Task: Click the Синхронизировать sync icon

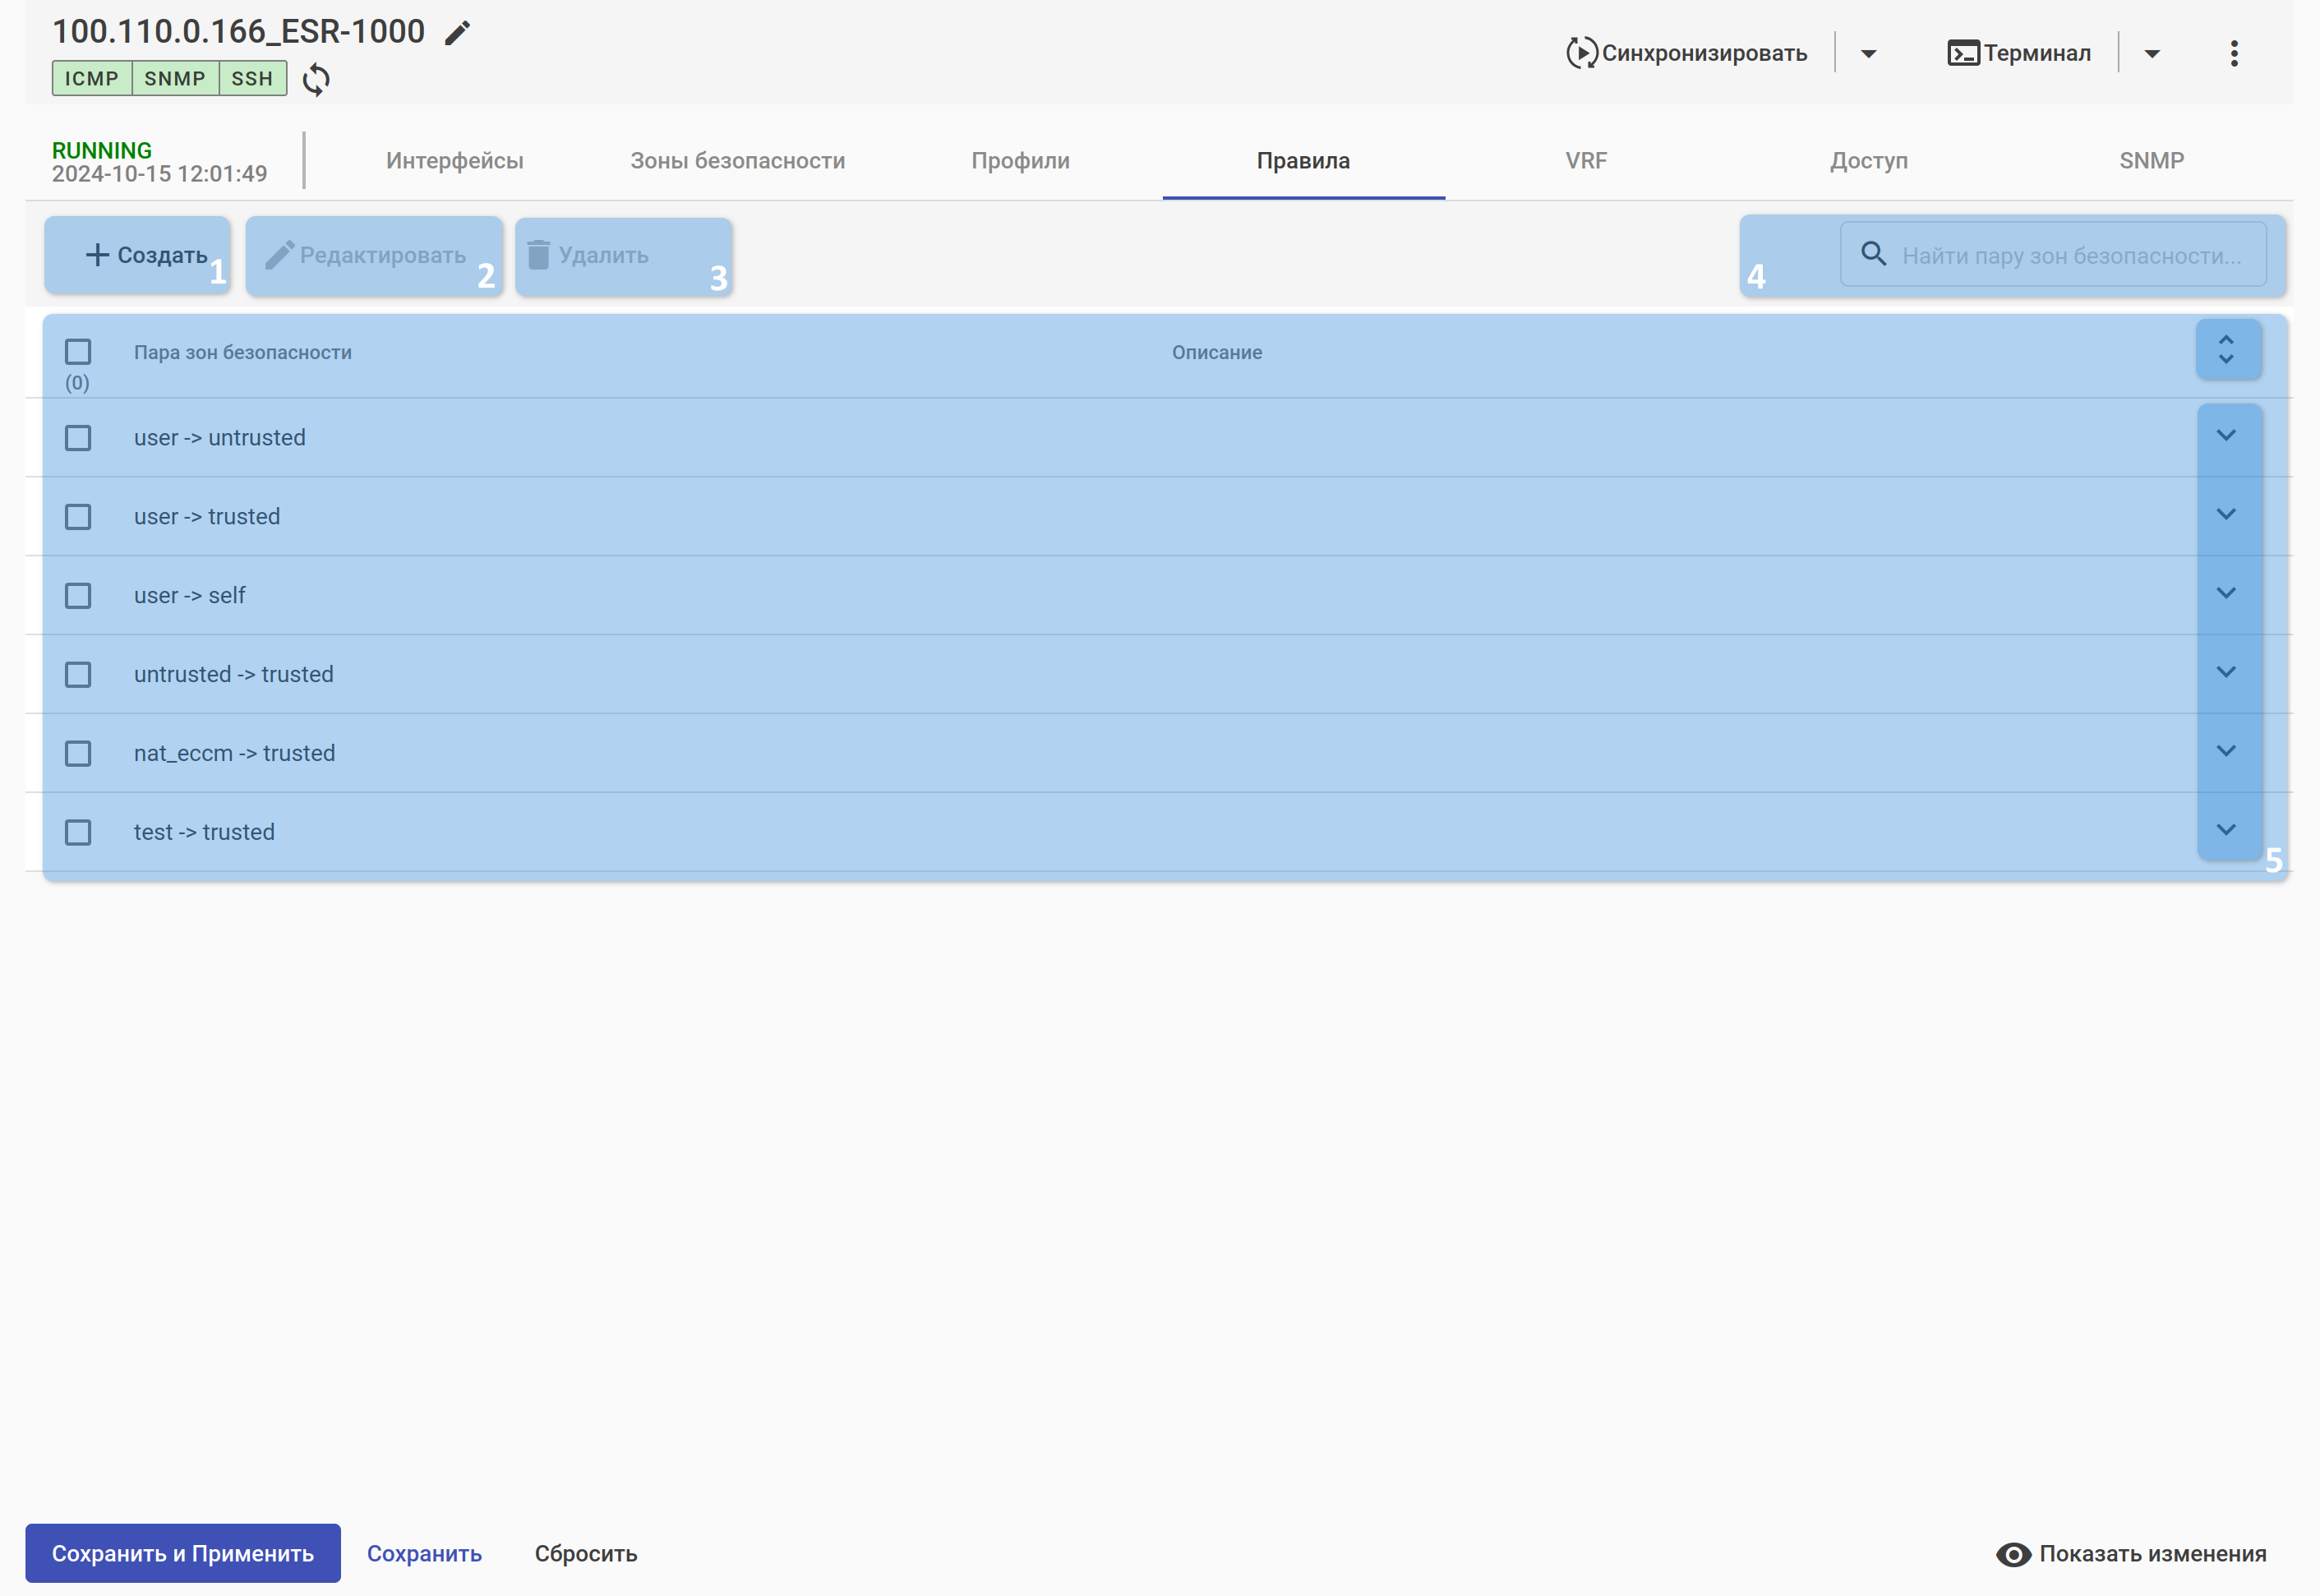Action: (x=1581, y=53)
